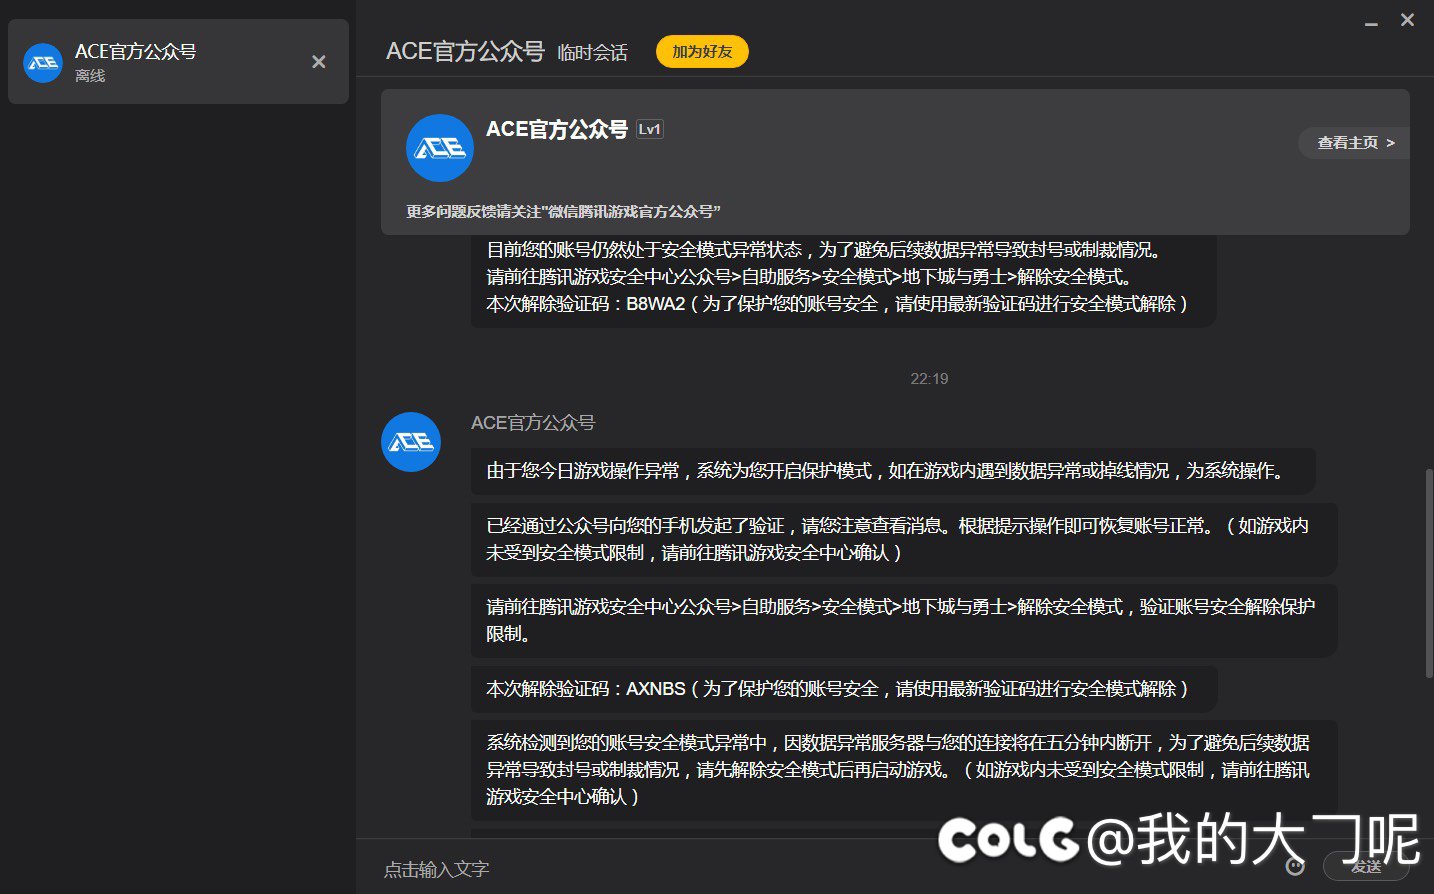Screen dimensions: 1434x894
Task: Click the ACE avatar in sidebar conversation
Action: [x=43, y=62]
